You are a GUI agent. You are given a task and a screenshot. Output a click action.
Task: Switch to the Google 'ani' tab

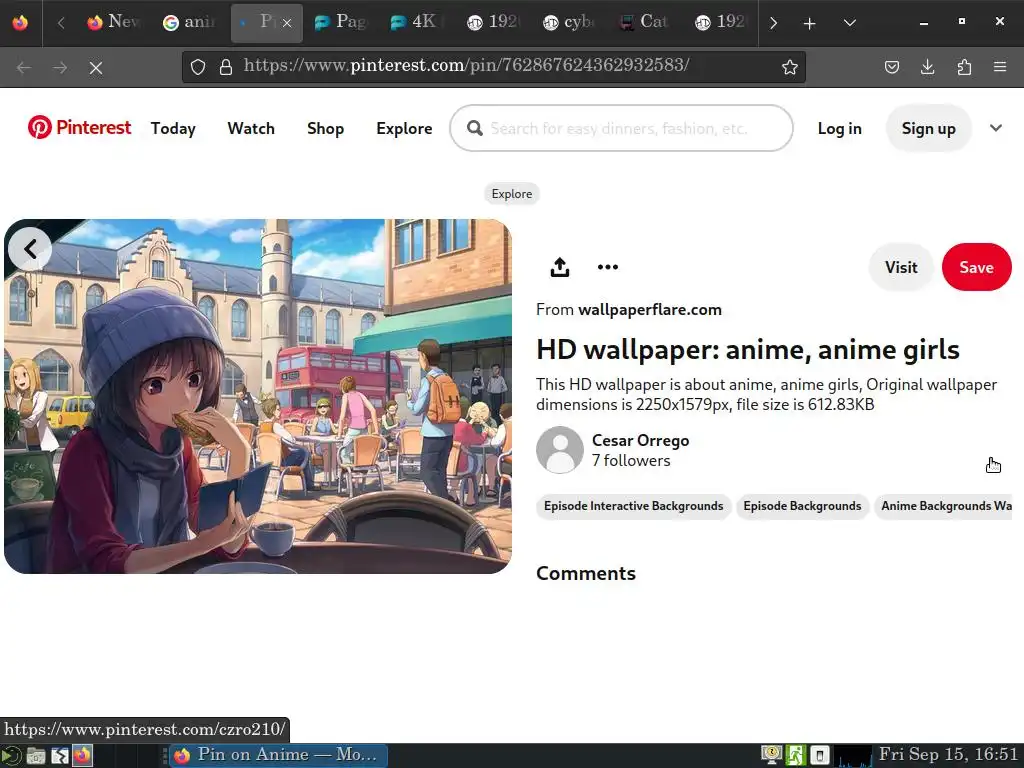(x=189, y=23)
